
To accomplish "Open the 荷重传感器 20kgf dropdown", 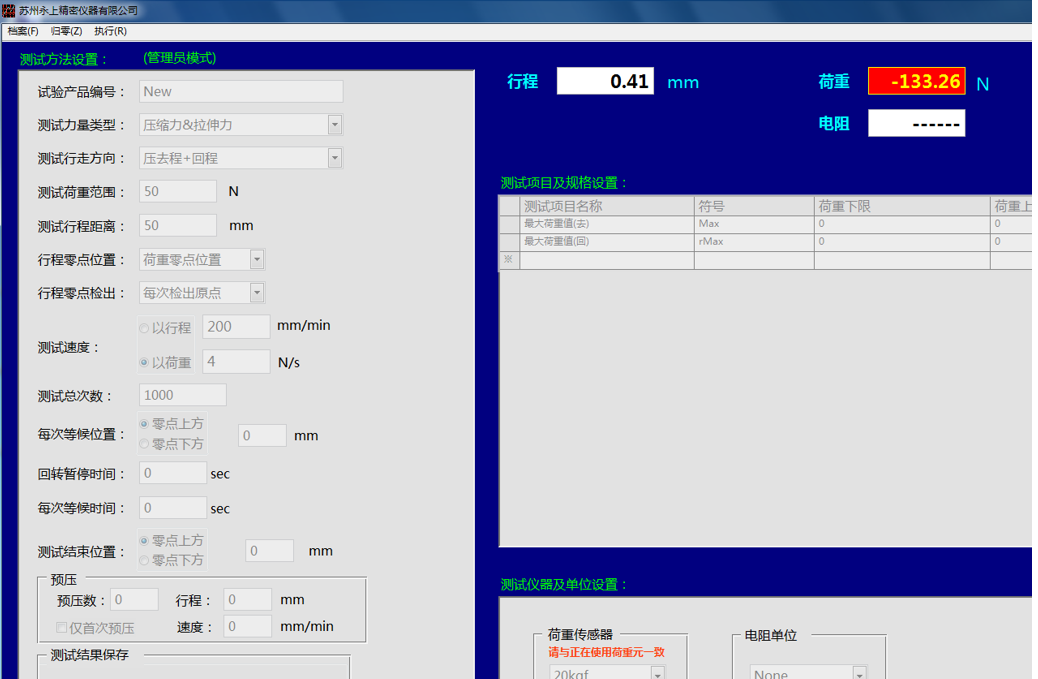I will click(x=657, y=673).
